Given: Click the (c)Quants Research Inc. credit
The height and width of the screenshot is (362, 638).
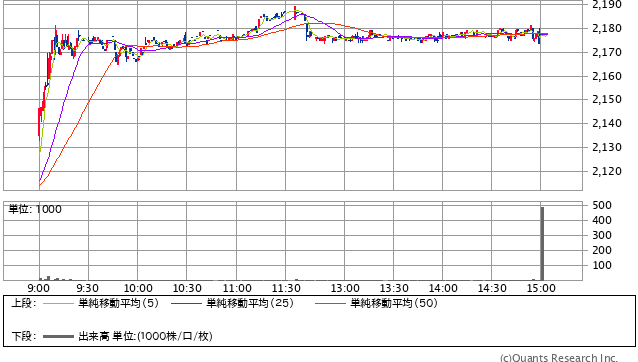Looking at the screenshot, I should pyautogui.click(x=559, y=358).
